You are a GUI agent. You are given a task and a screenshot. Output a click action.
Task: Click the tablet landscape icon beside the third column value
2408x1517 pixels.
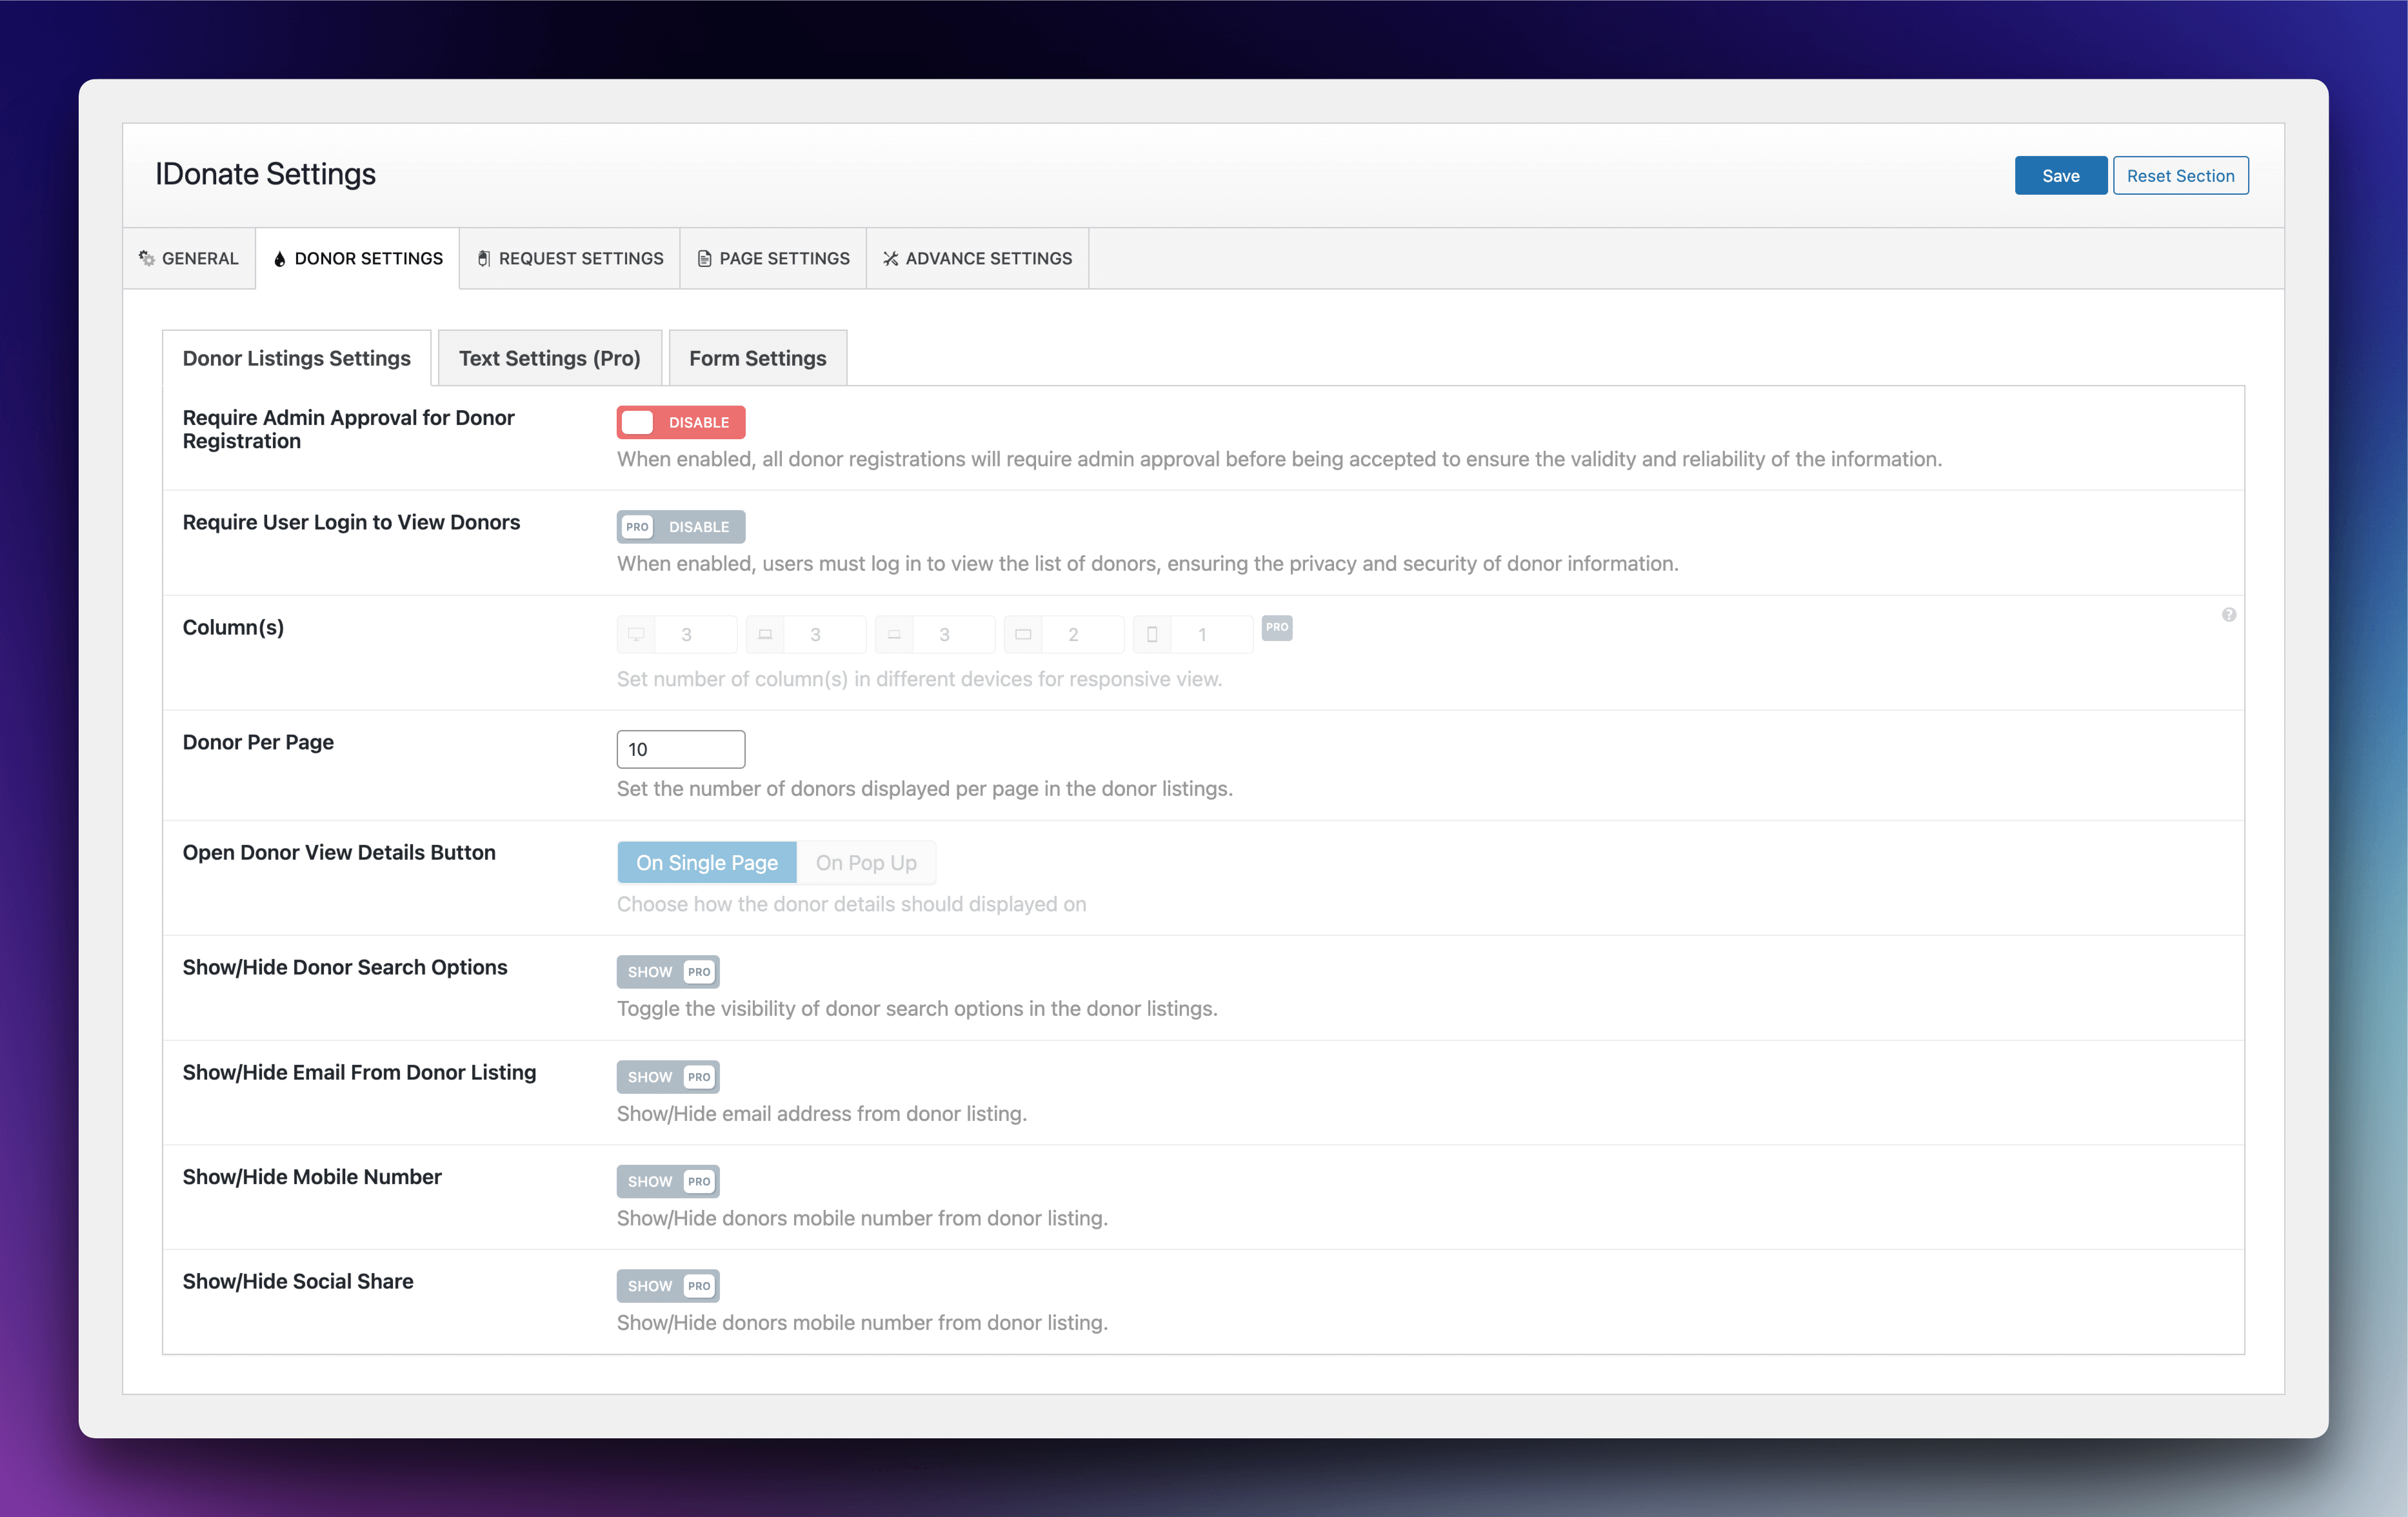click(x=894, y=635)
